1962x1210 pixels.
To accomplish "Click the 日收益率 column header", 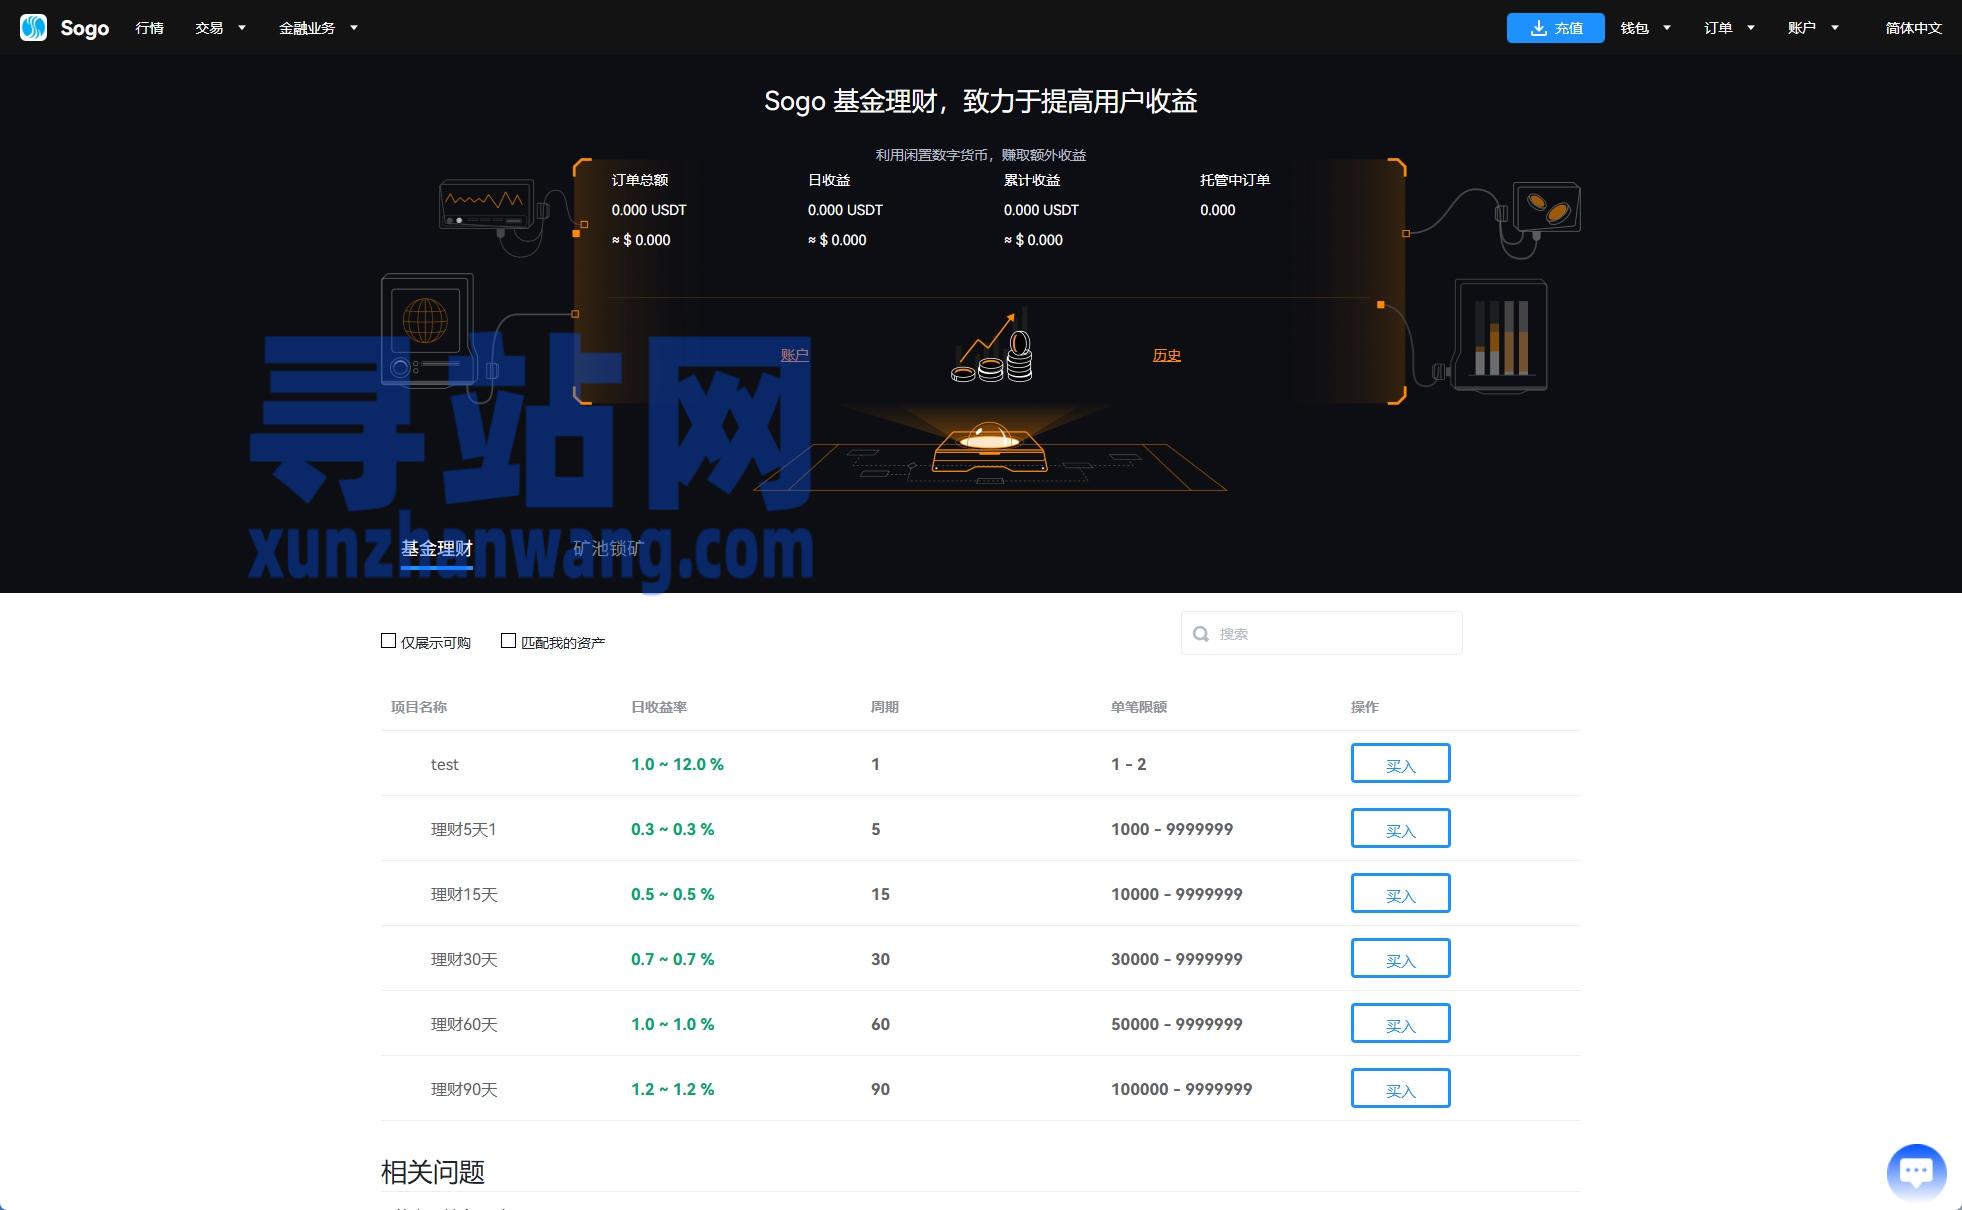I will click(659, 707).
